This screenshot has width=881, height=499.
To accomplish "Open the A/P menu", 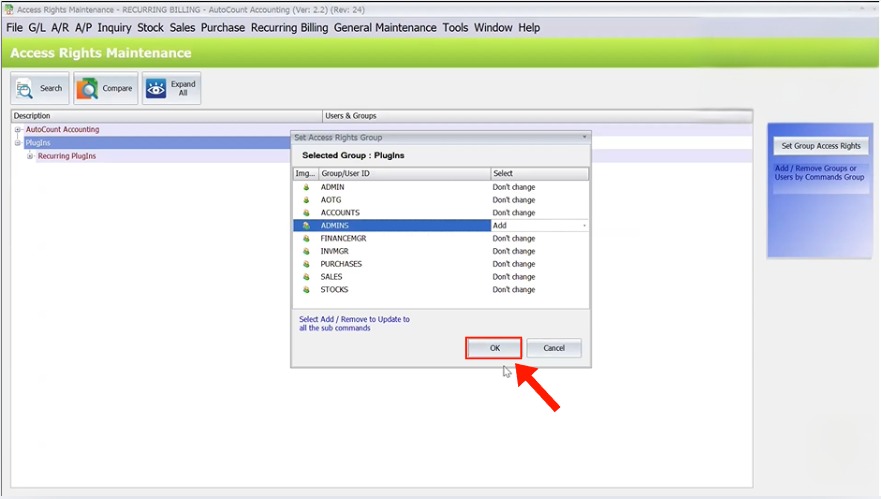I will 84,28.
